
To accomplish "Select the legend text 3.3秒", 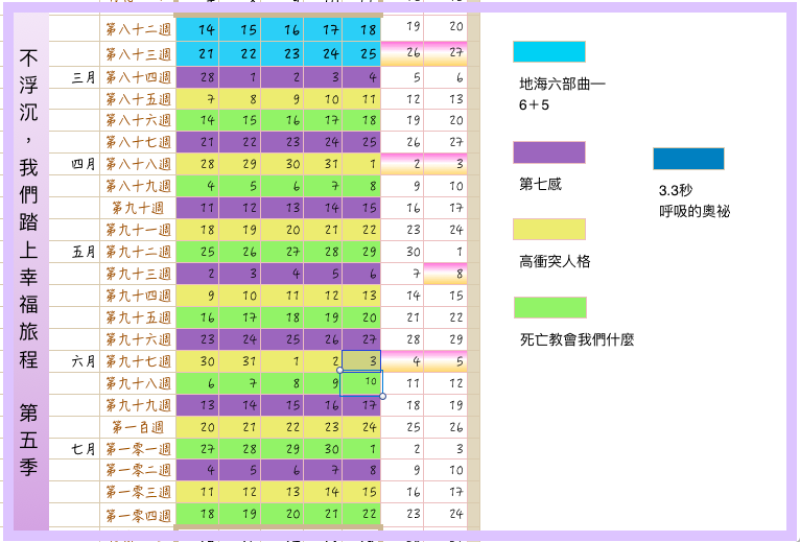I will coord(676,190).
